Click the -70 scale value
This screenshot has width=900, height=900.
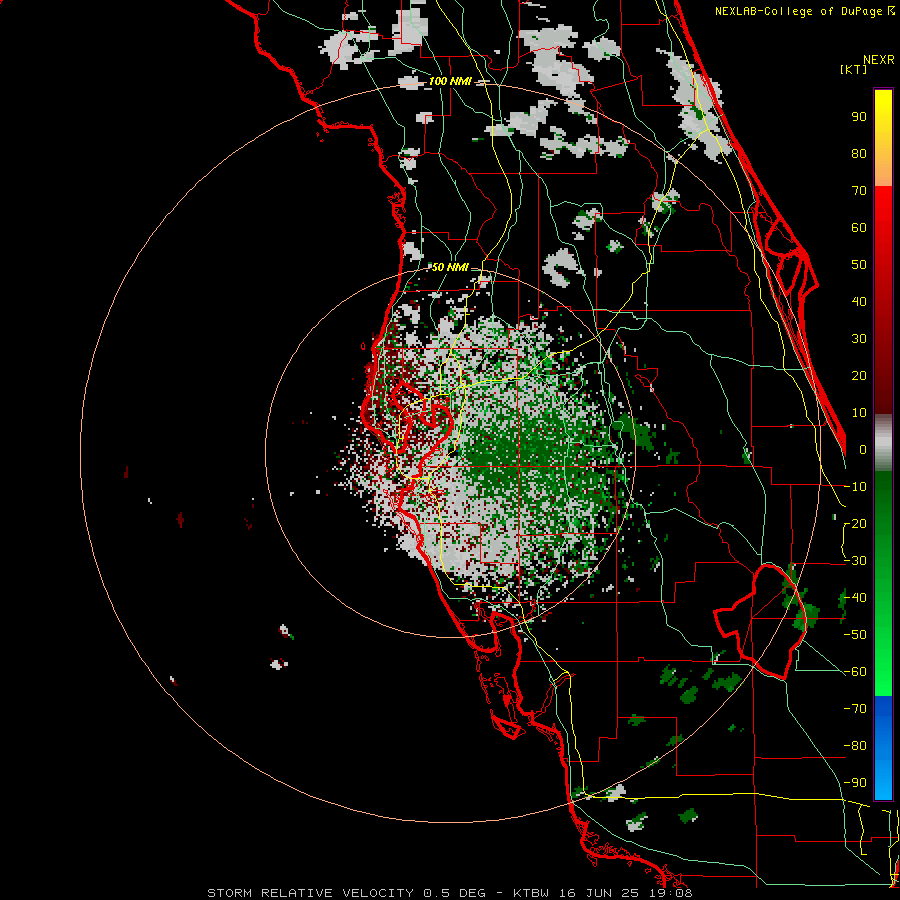click(855, 709)
